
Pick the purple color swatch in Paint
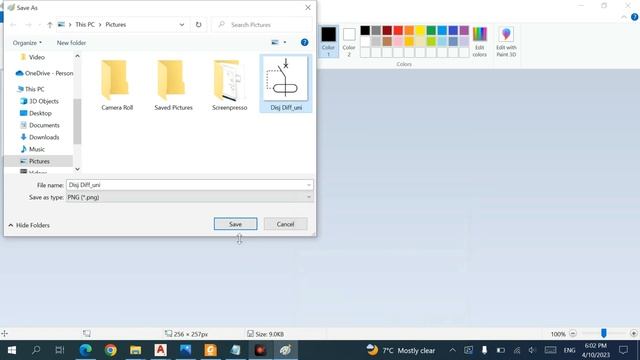(464, 30)
